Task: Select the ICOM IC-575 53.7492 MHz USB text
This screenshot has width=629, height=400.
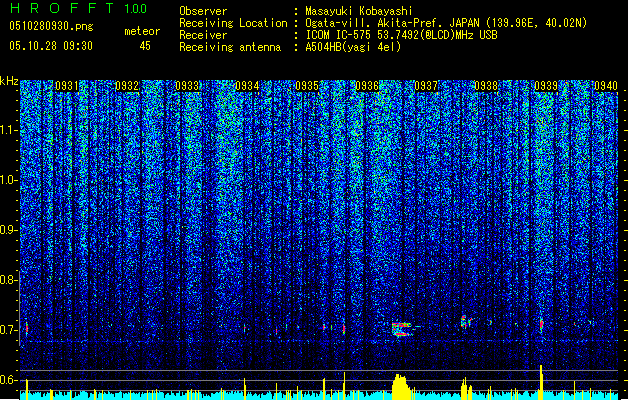Action: click(401, 35)
